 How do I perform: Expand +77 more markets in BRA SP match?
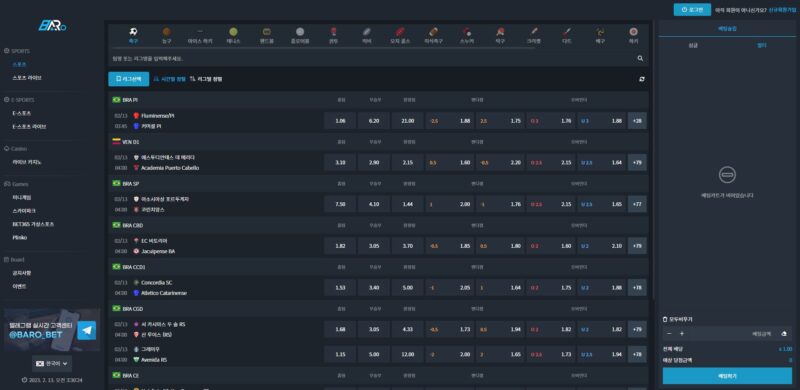(x=637, y=204)
